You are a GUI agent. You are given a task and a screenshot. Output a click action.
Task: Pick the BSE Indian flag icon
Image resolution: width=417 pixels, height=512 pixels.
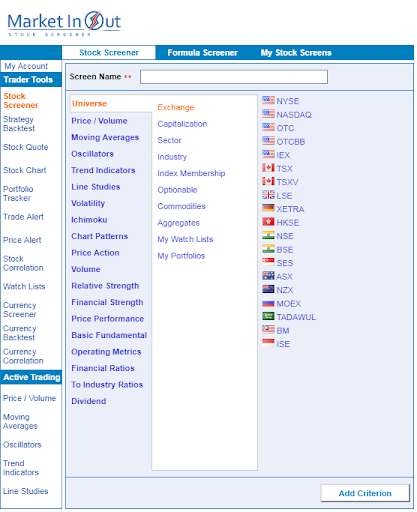[268, 249]
